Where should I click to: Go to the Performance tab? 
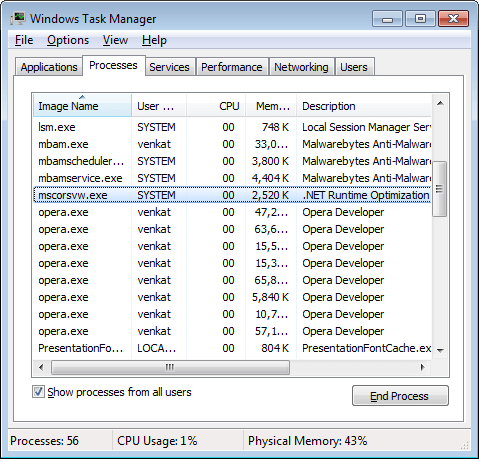[x=232, y=67]
